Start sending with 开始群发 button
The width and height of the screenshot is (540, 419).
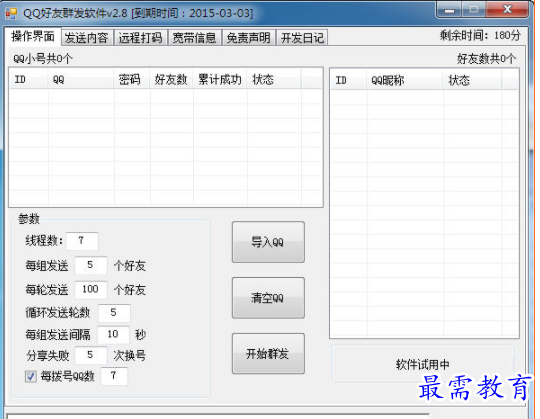(x=268, y=354)
